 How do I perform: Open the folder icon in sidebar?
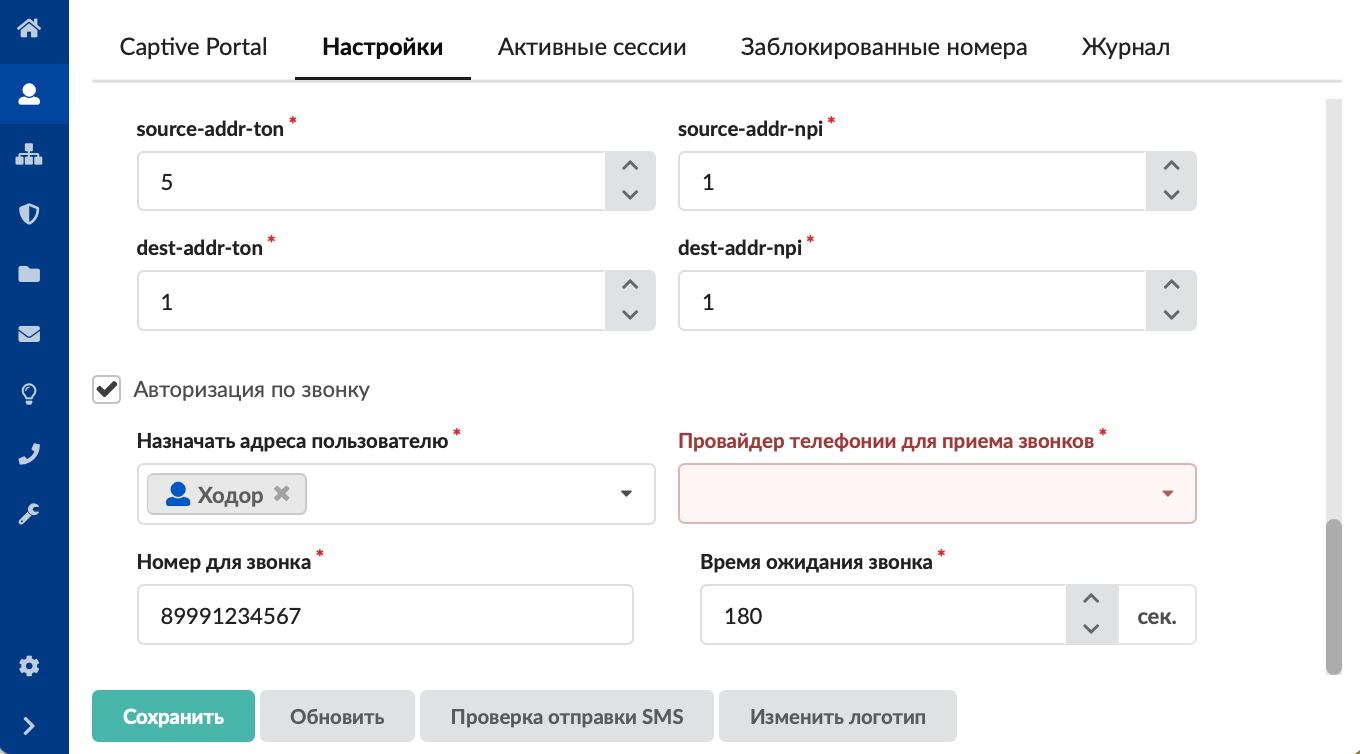pyautogui.click(x=29, y=274)
